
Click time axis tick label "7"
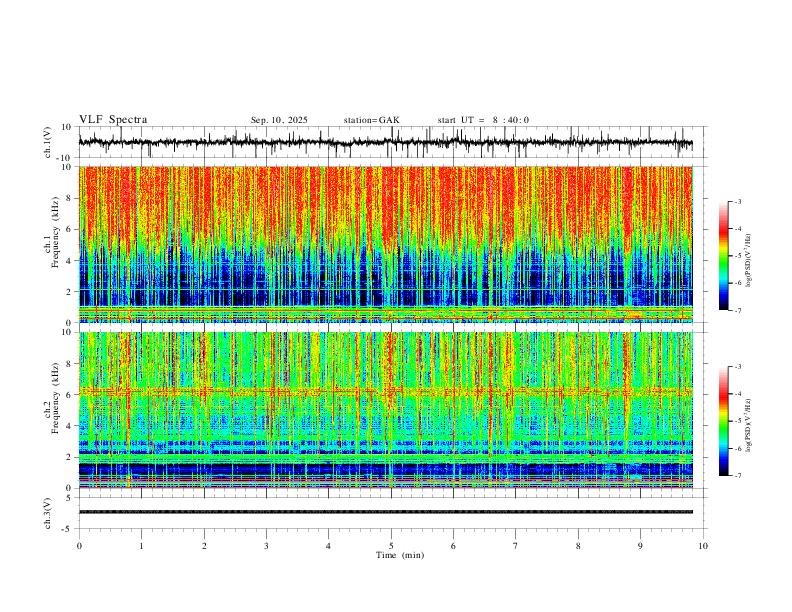pos(515,546)
